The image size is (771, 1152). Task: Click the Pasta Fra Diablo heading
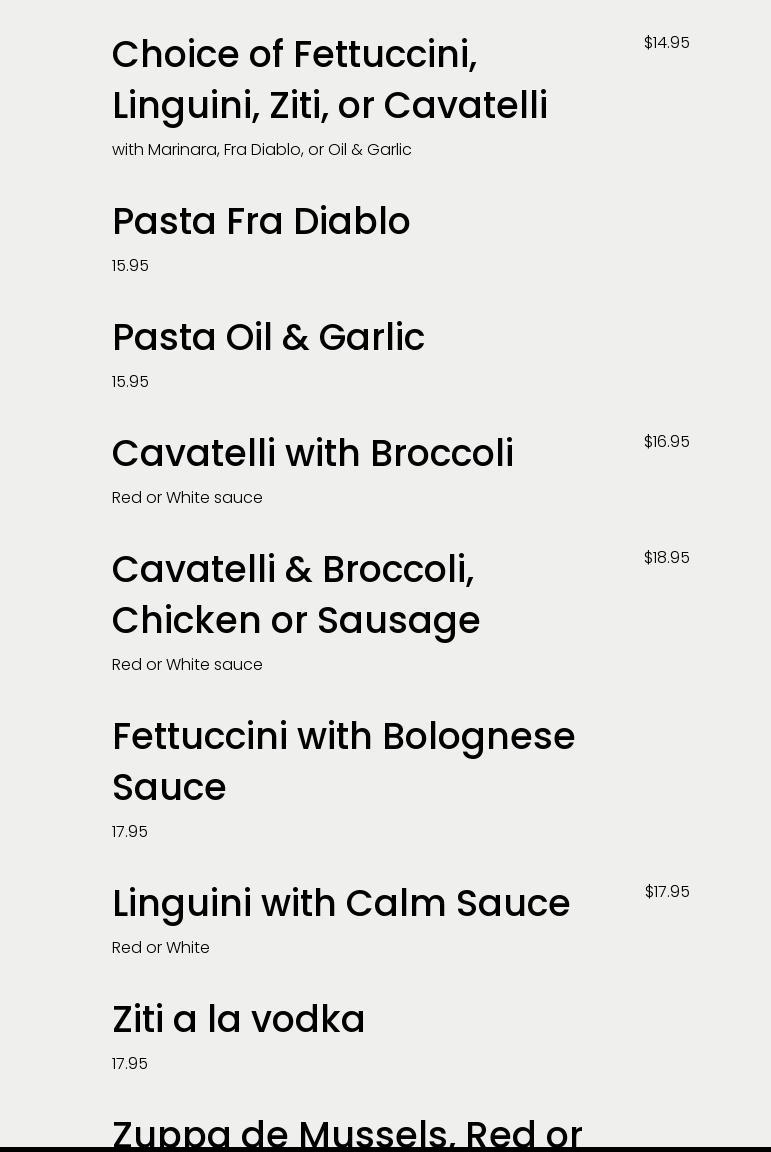(261, 222)
